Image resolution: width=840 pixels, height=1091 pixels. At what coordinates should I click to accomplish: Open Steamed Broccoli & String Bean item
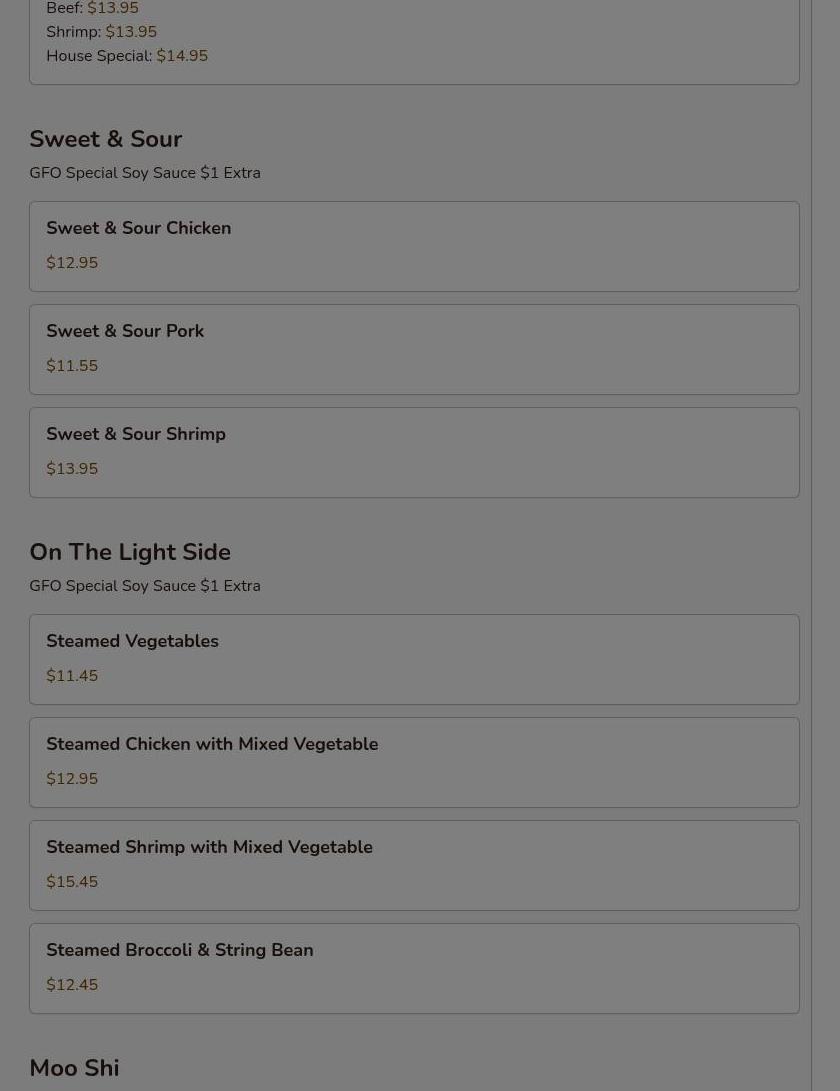tap(414, 969)
